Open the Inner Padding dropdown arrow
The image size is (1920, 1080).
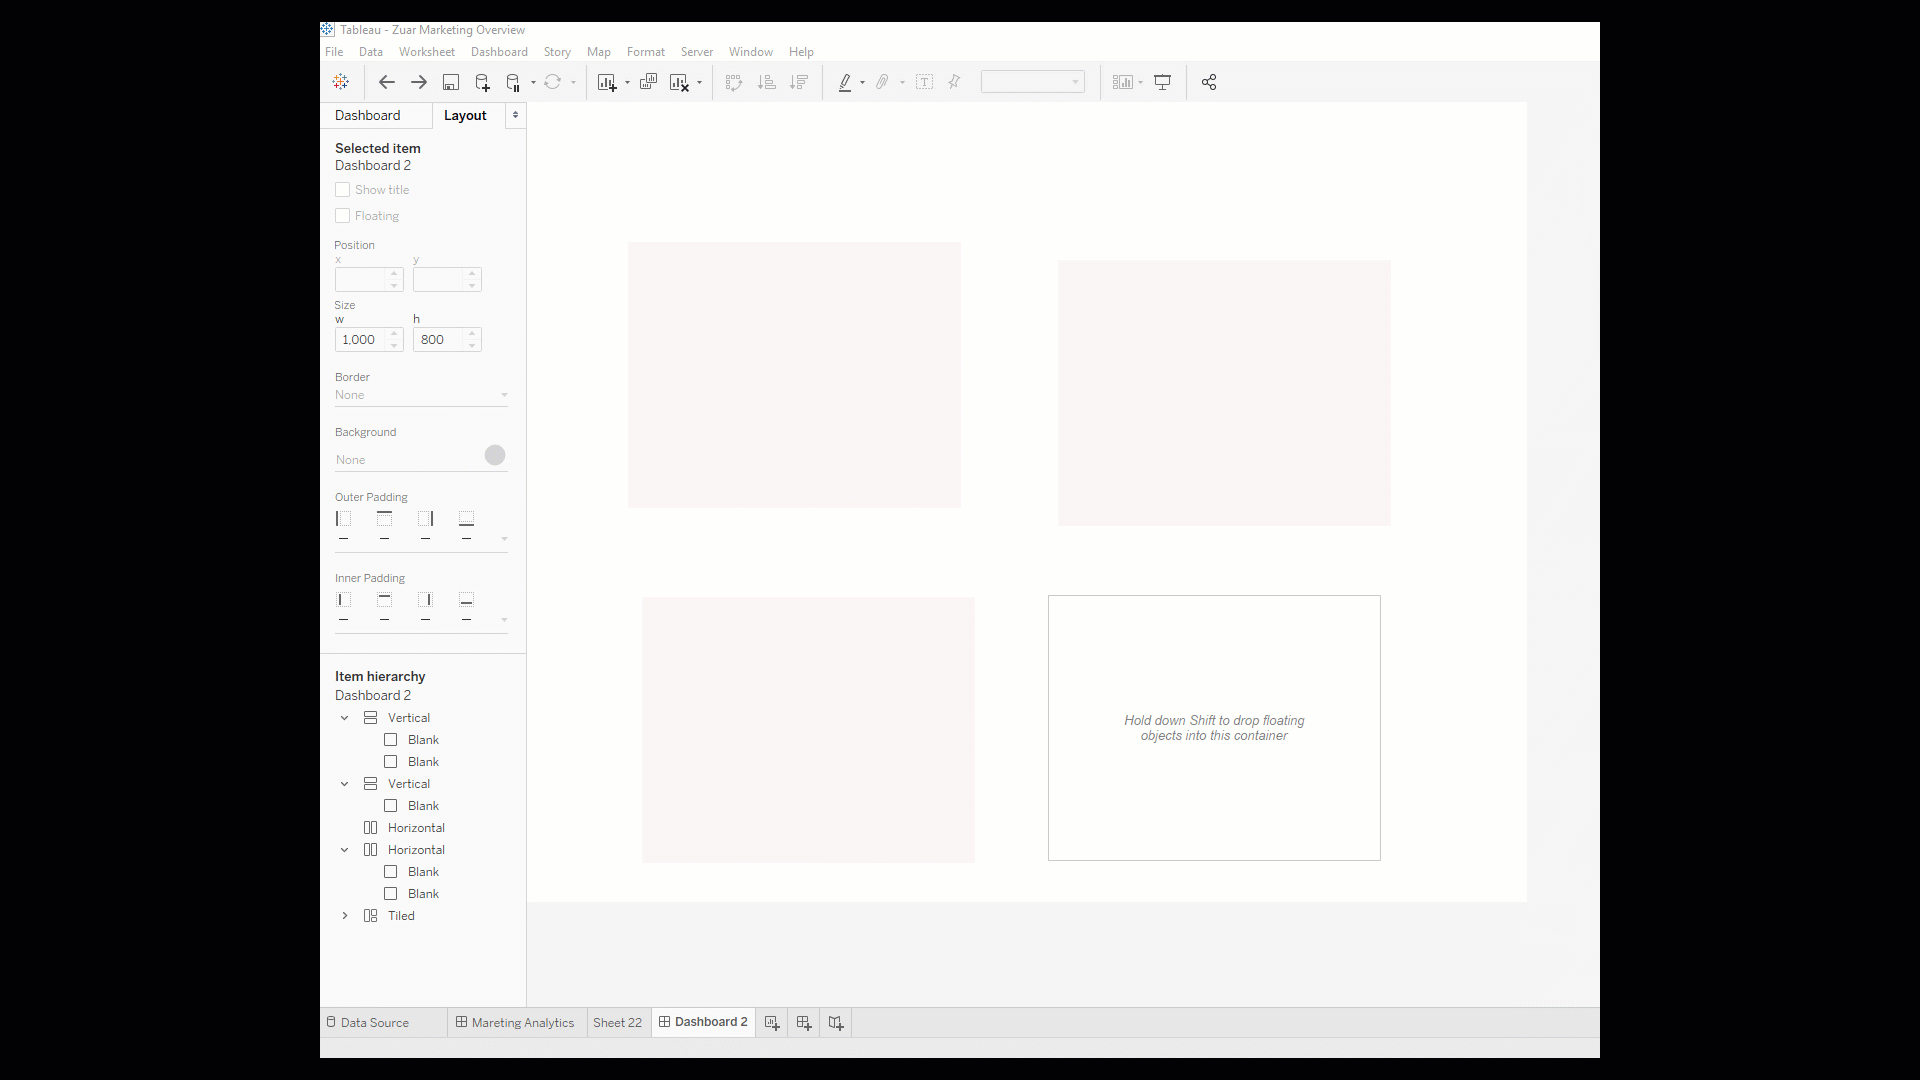504,620
